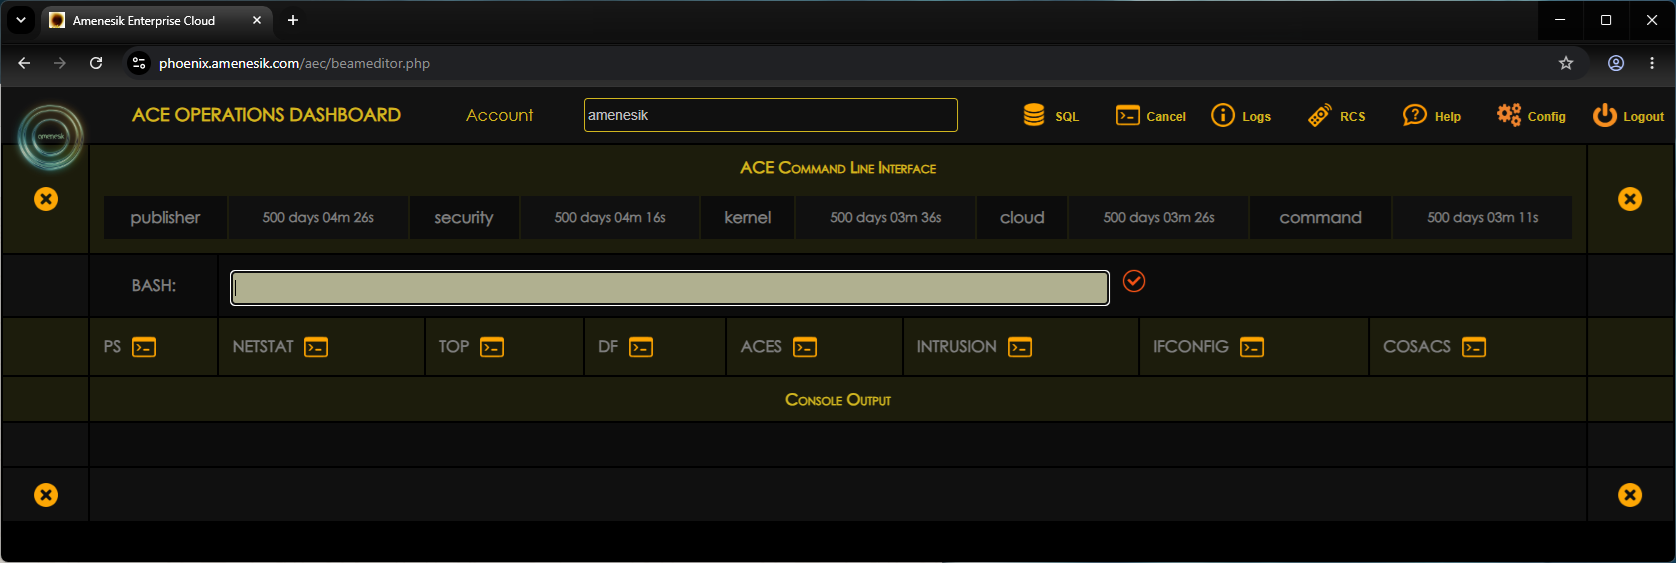
Task: Click the SQL label
Action: click(x=1067, y=117)
